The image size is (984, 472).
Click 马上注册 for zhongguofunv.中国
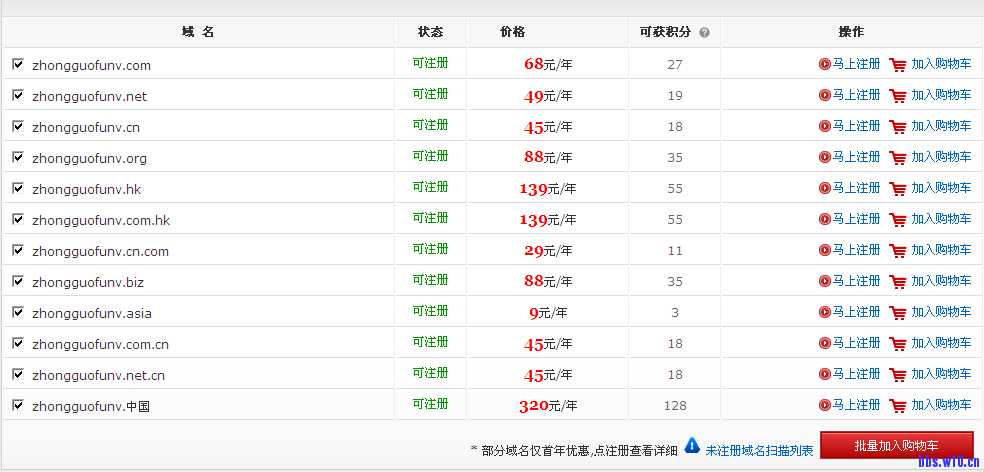click(856, 405)
